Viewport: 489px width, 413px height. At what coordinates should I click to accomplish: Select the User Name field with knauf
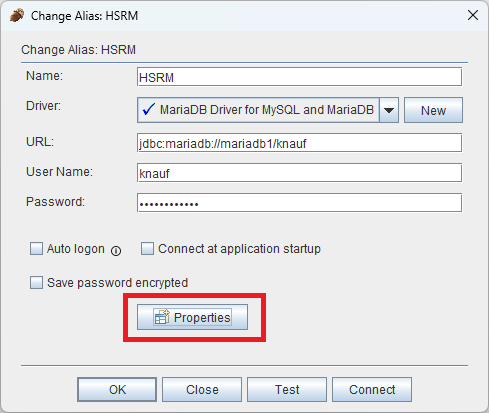(x=299, y=173)
